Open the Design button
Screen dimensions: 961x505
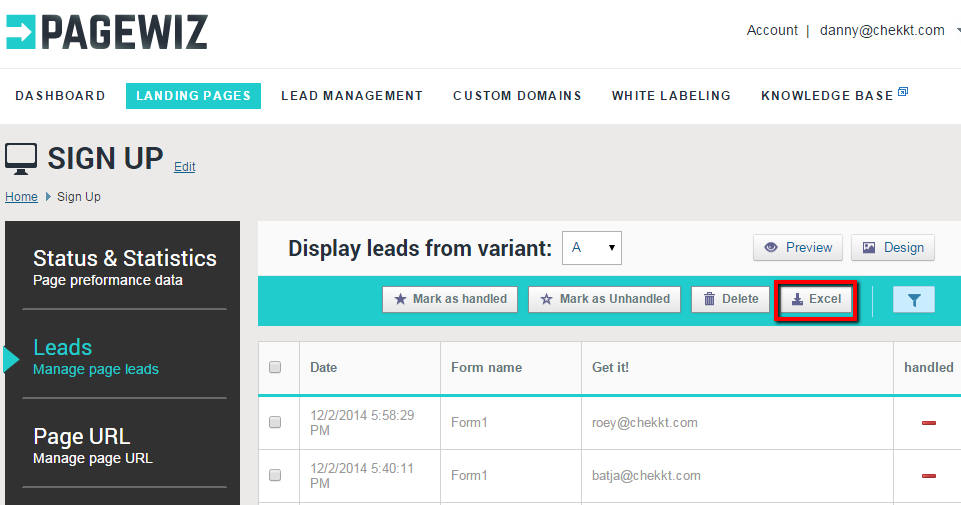(893, 248)
